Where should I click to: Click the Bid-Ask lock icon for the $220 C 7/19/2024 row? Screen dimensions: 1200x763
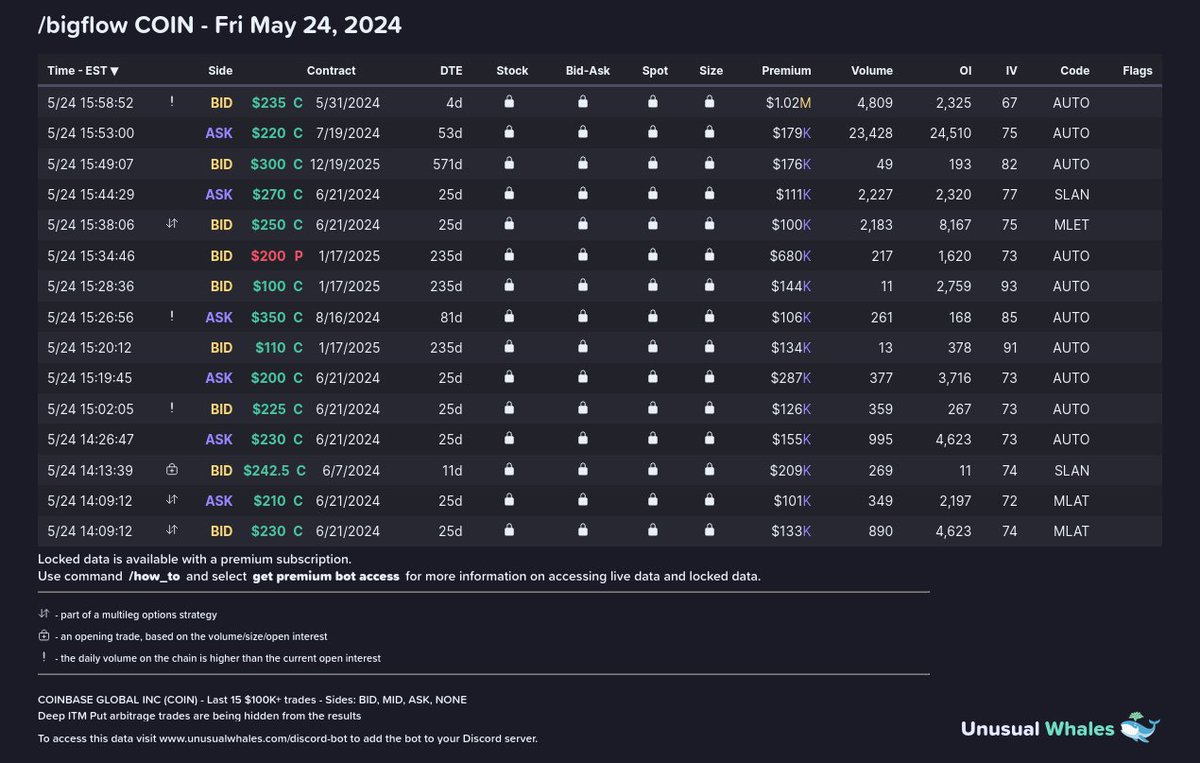[582, 133]
